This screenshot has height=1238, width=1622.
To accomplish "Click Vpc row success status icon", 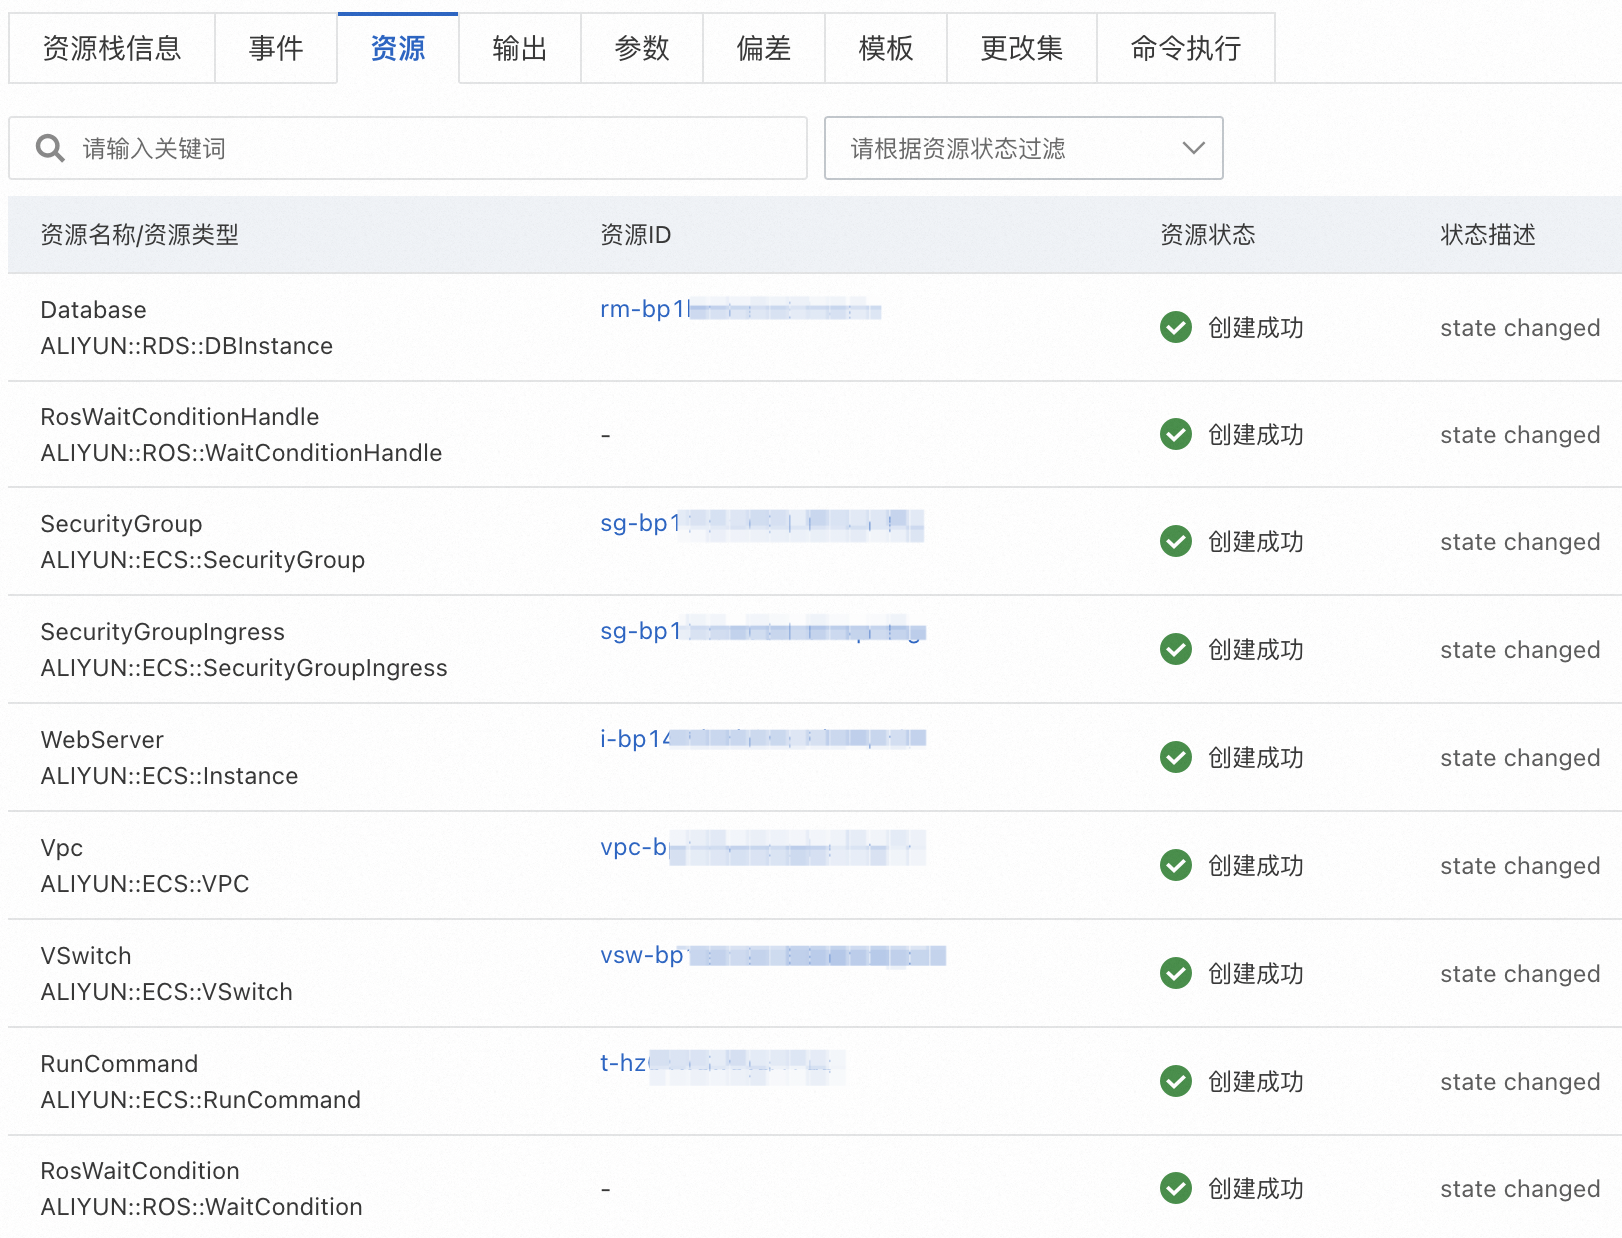I will click(x=1176, y=865).
